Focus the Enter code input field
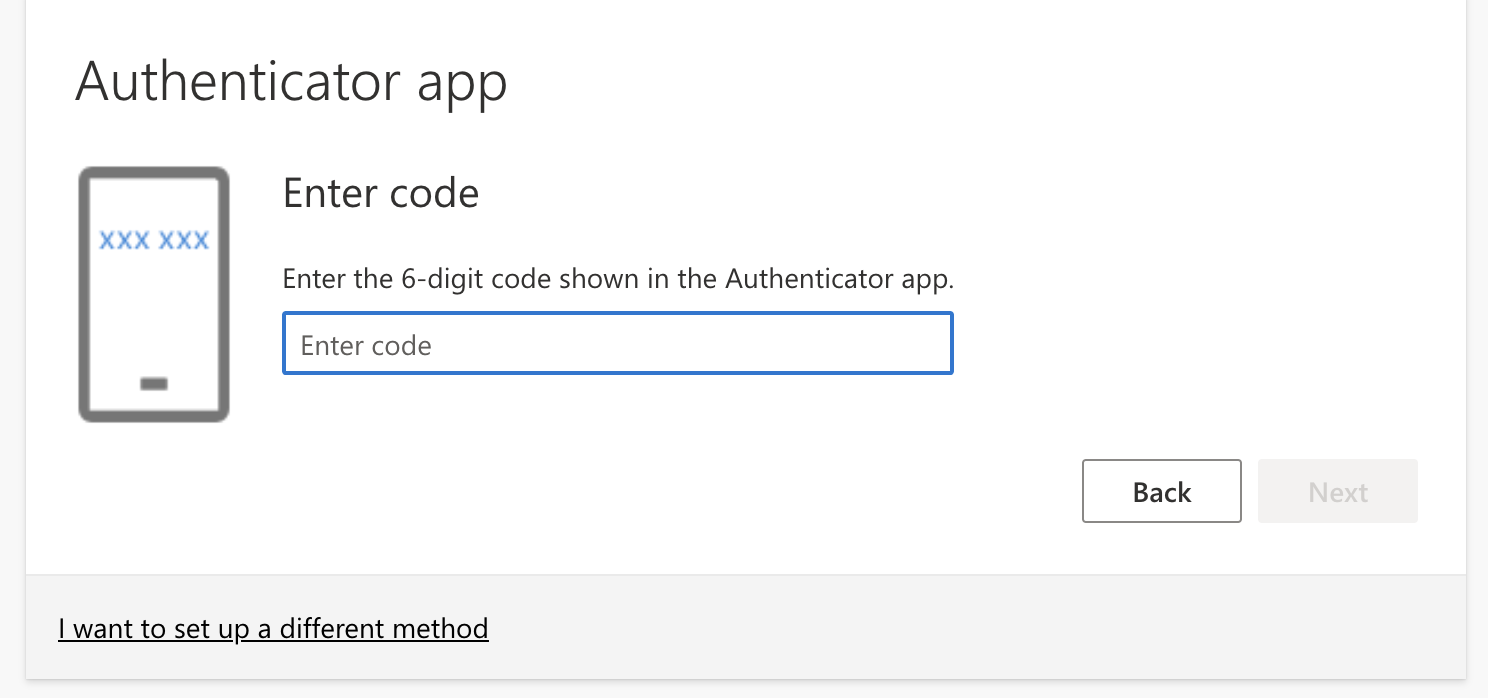 617,345
